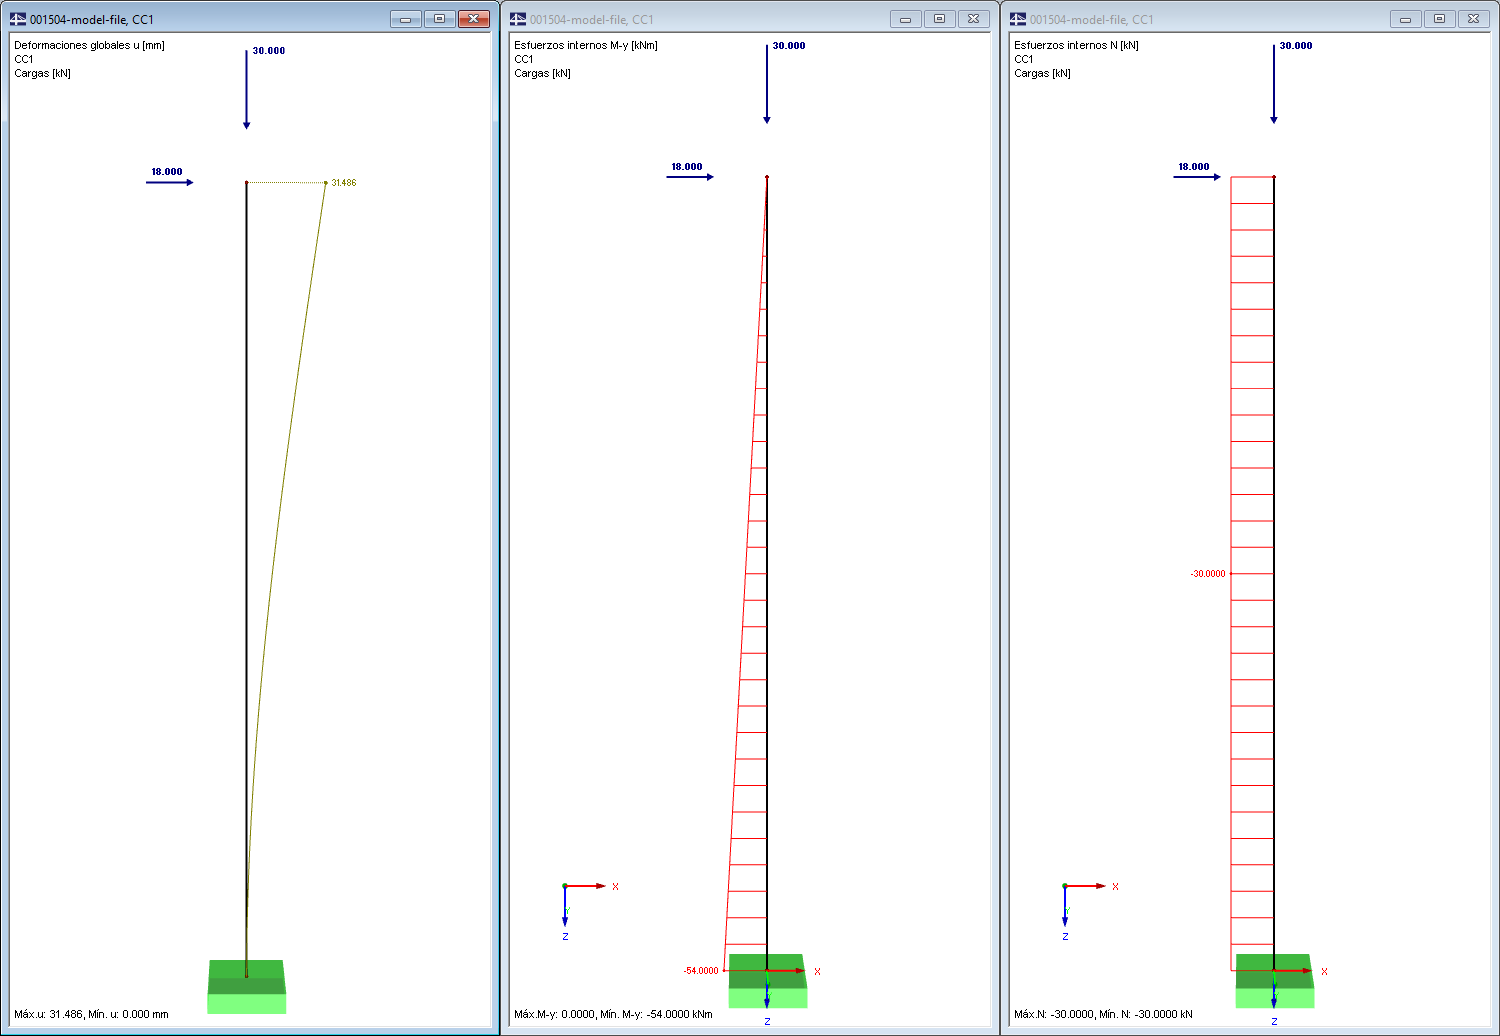This screenshot has width=1500, height=1036.
Task: Activate the N window by its title text
Action: click(x=1092, y=20)
